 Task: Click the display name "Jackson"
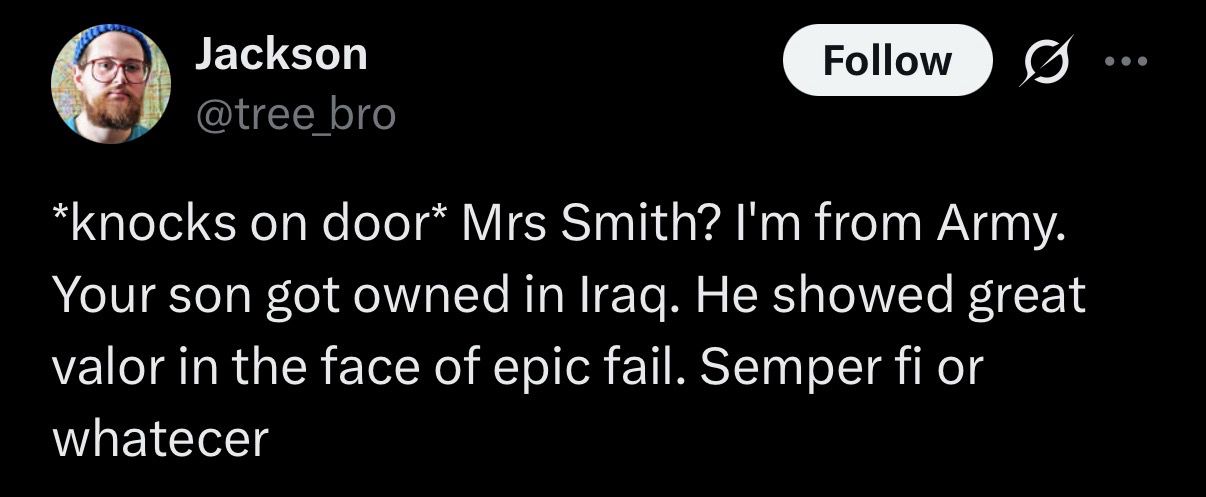[x=281, y=54]
